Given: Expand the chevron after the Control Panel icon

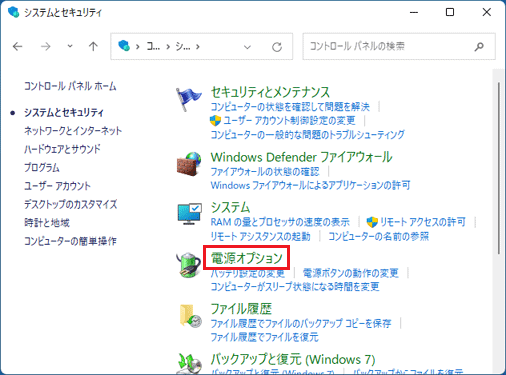Looking at the screenshot, I should pyautogui.click(x=137, y=47).
